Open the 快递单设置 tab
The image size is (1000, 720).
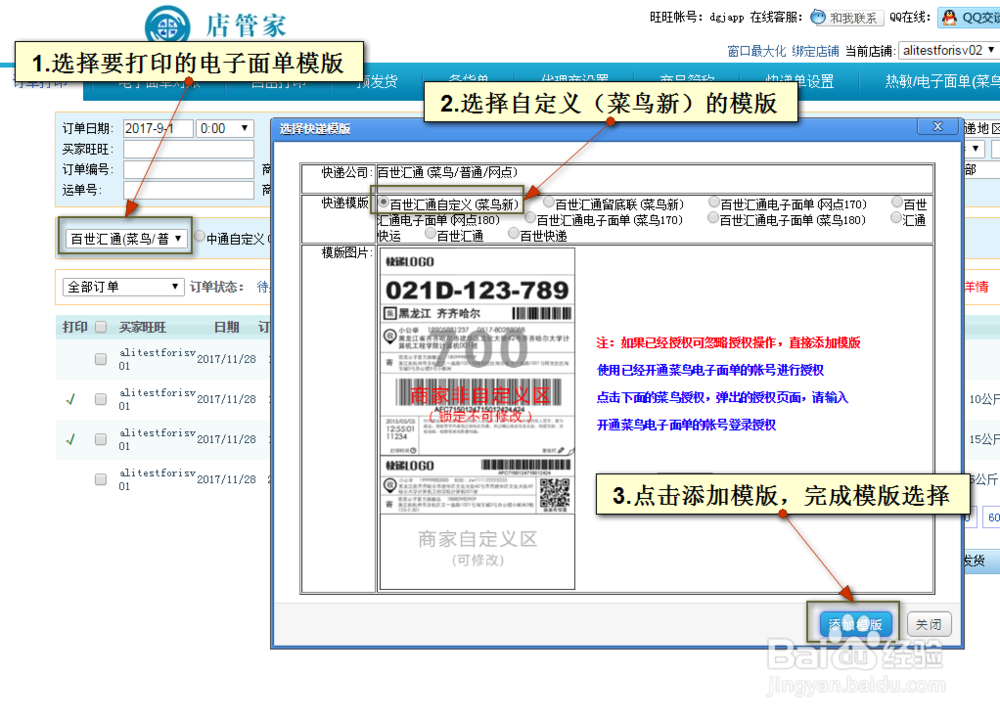[799, 82]
